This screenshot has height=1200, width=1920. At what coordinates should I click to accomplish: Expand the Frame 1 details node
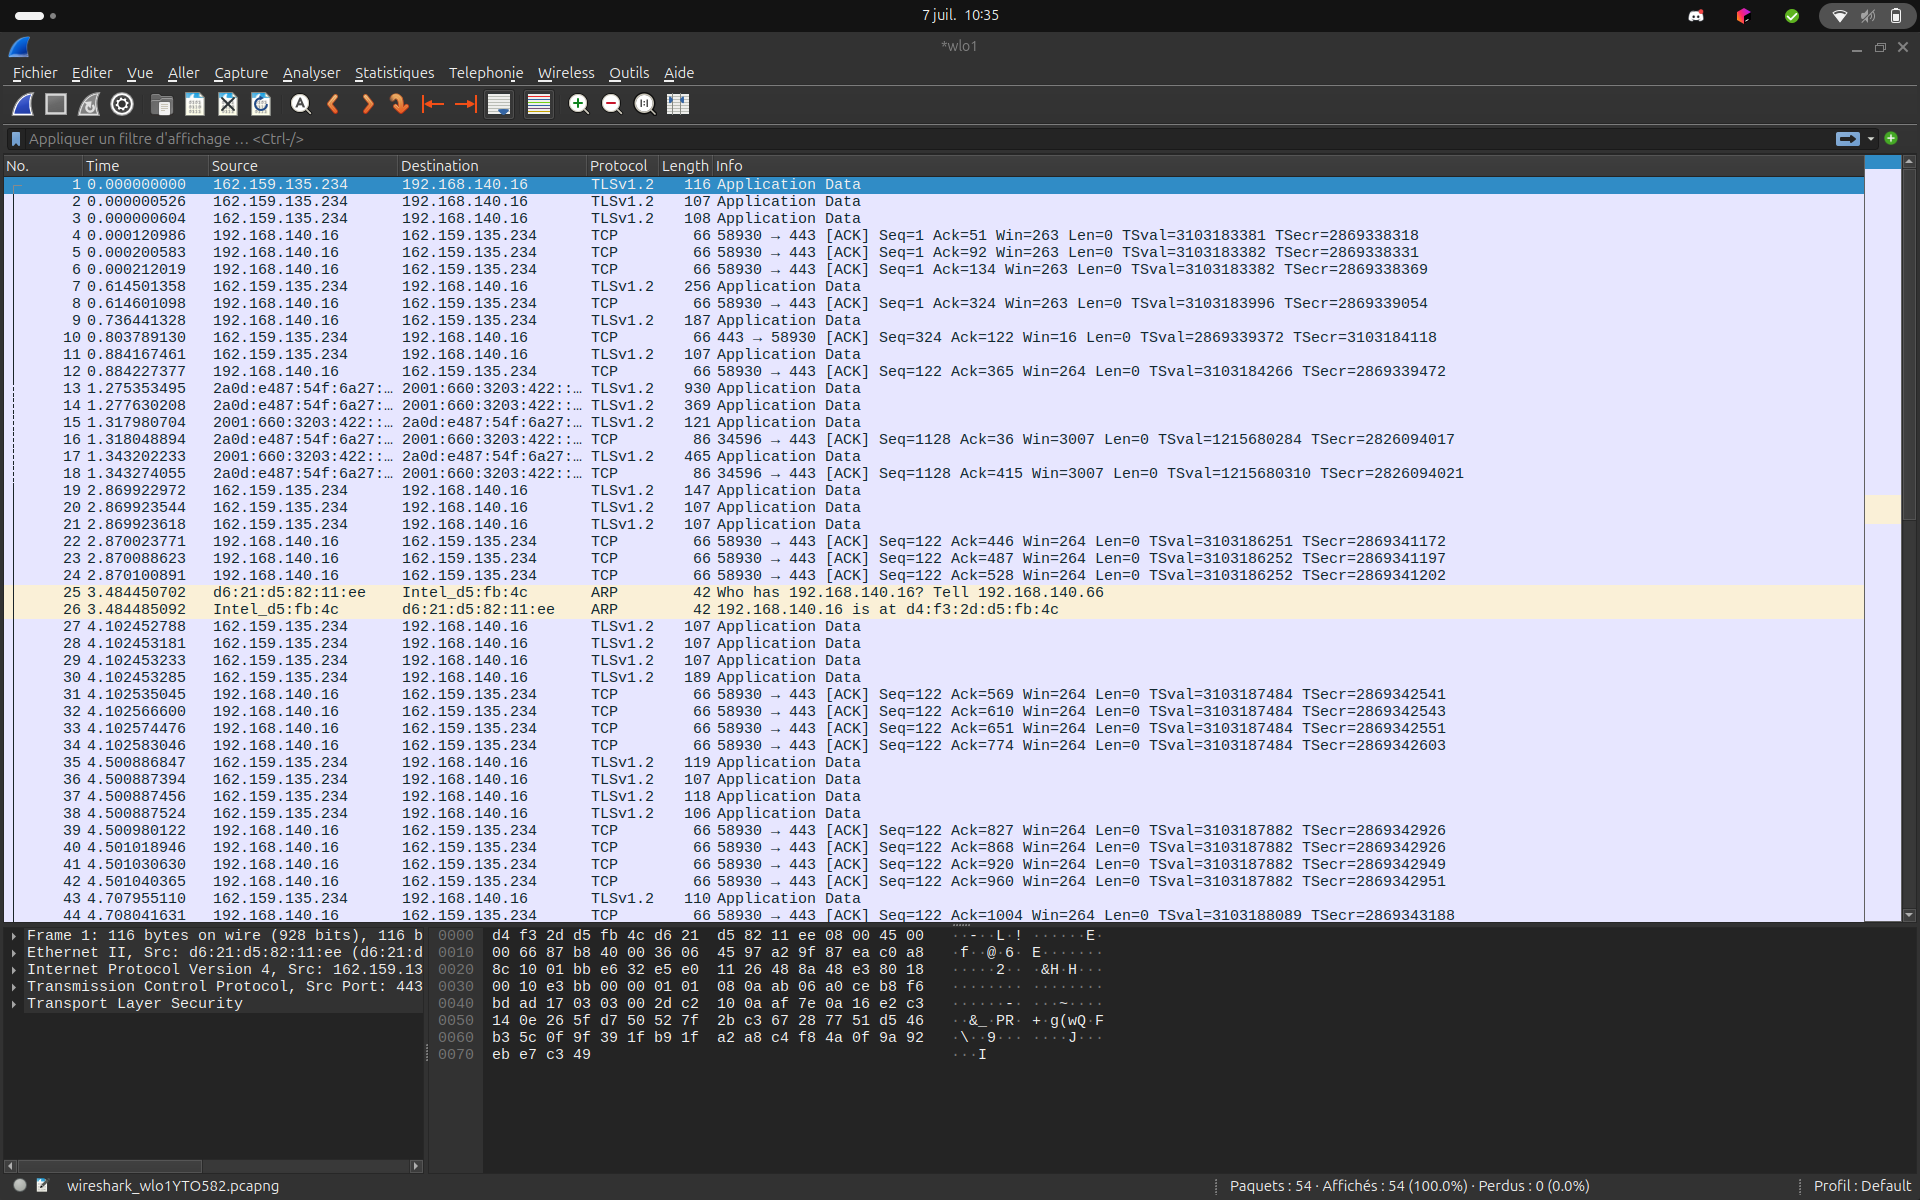(x=14, y=936)
